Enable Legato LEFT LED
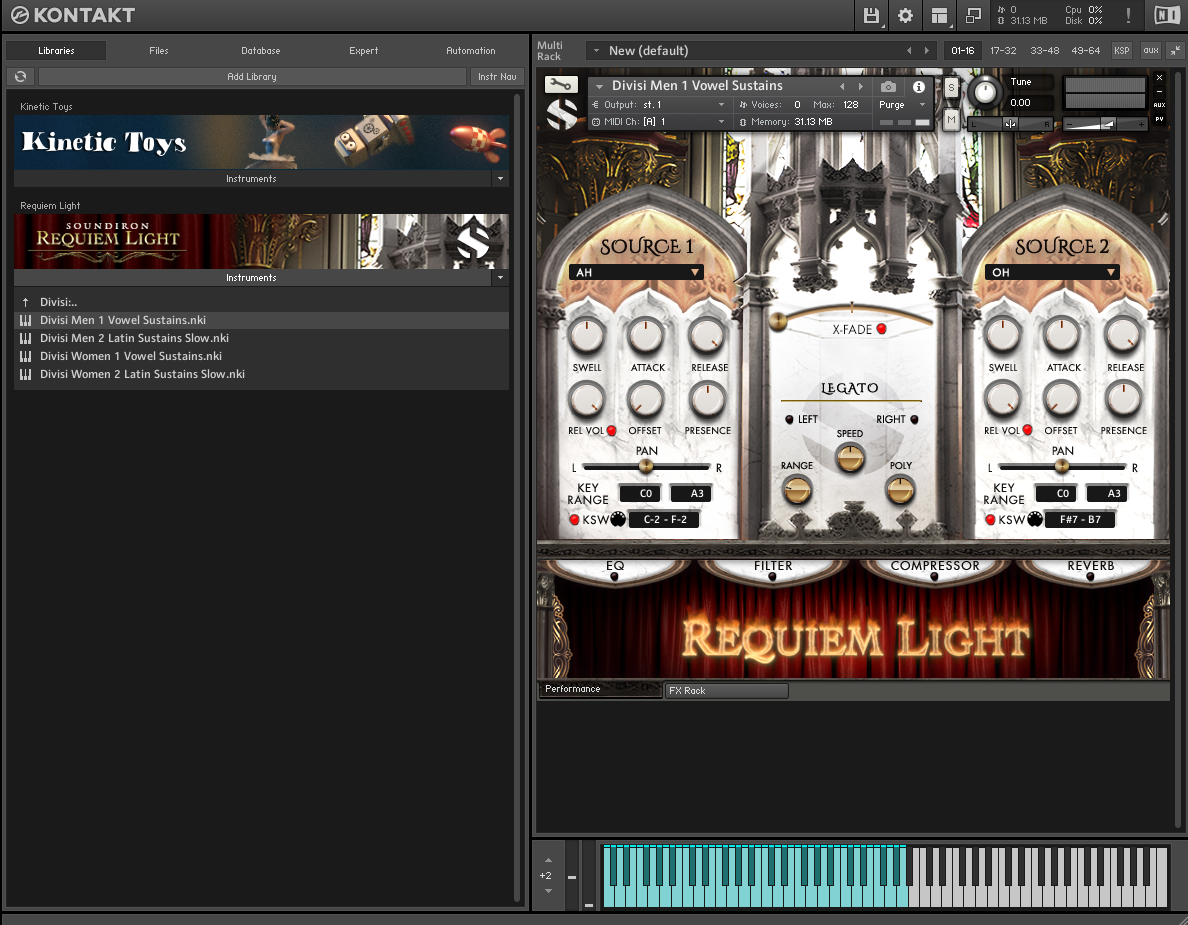Screen dimensions: 1188x925 [789, 420]
